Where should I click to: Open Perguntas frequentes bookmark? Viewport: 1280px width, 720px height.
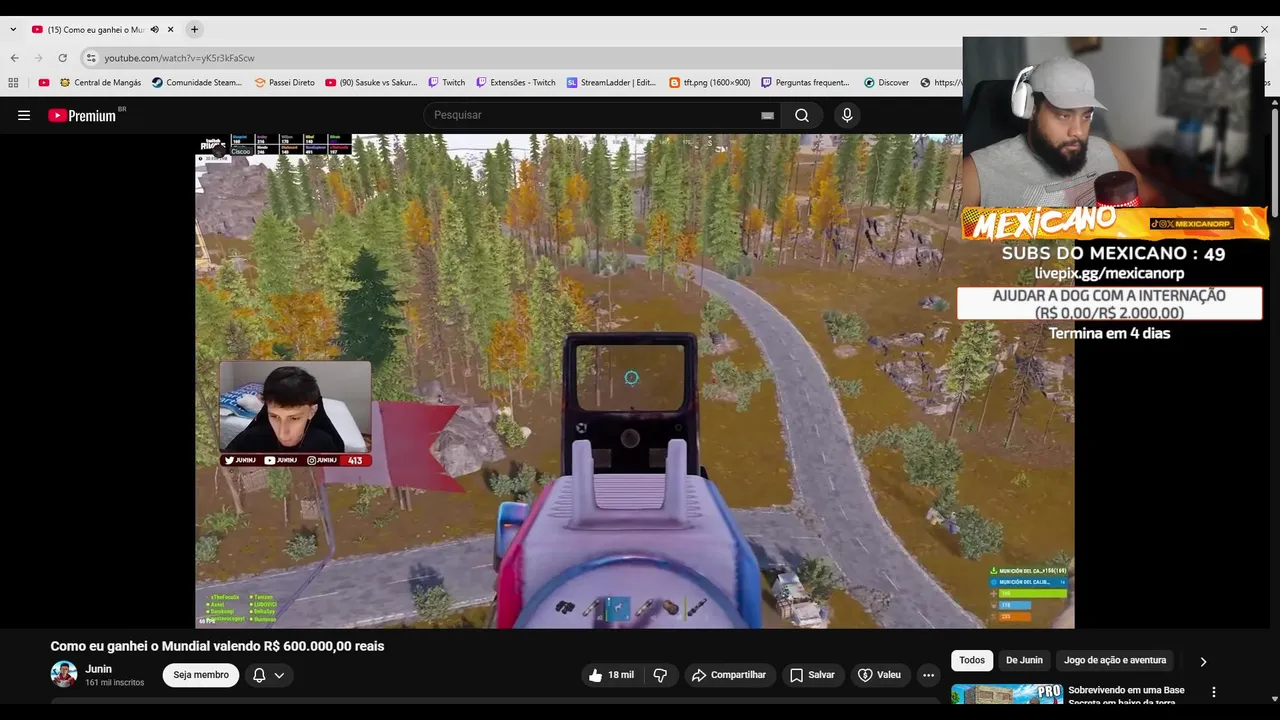pyautogui.click(x=805, y=82)
